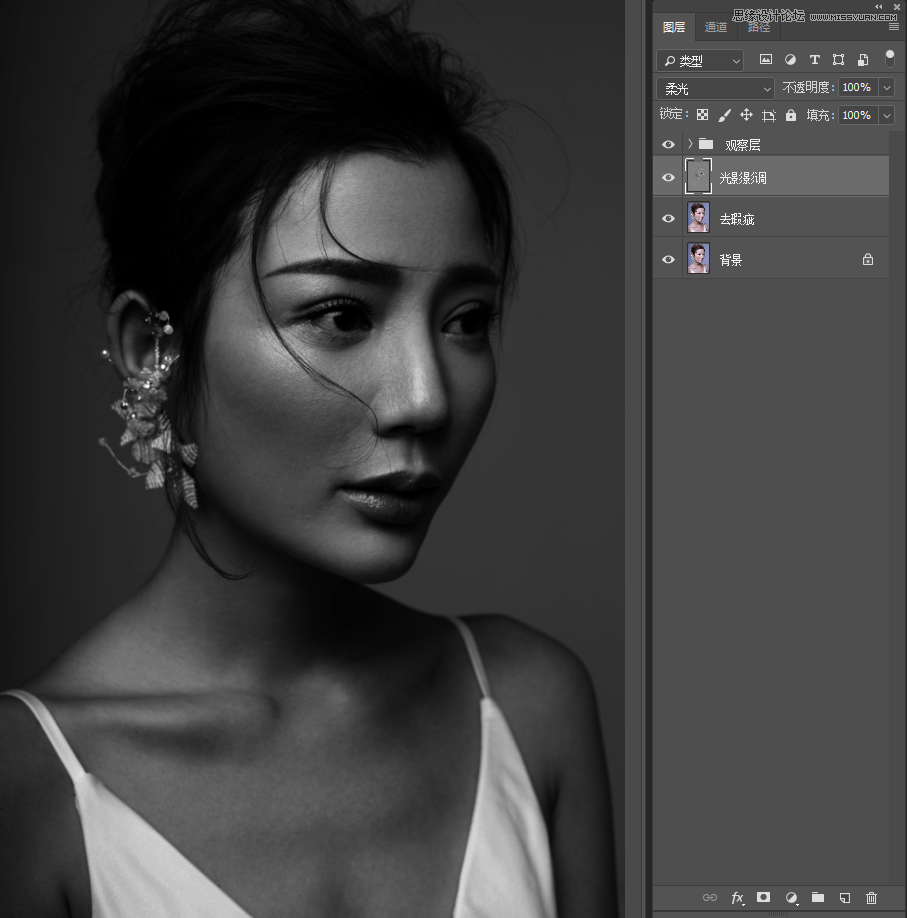The height and width of the screenshot is (918, 907).
Task: Create new fill or adjustment layer
Action: (x=791, y=898)
